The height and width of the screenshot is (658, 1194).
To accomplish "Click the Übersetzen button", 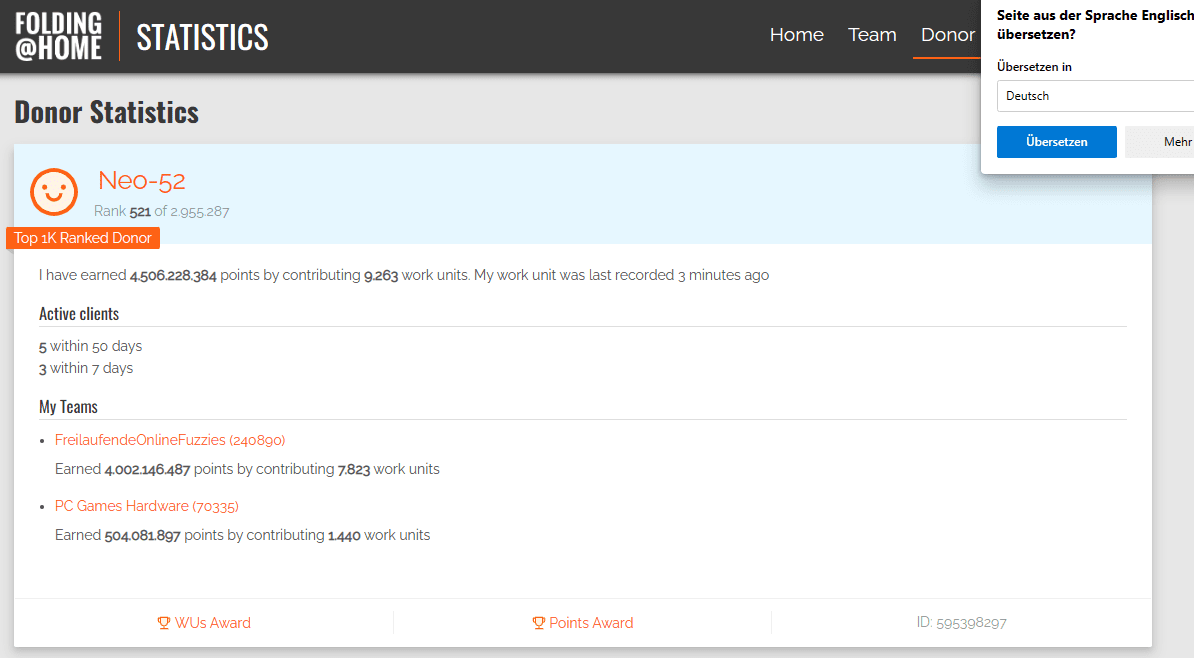I will [1056, 142].
